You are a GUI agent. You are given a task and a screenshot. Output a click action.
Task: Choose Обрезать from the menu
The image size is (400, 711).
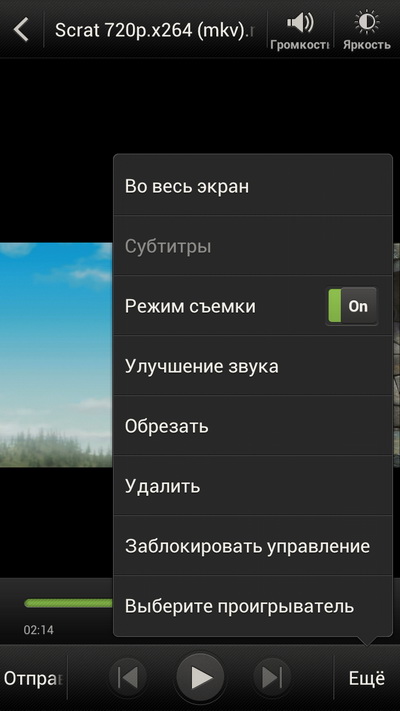click(253, 426)
